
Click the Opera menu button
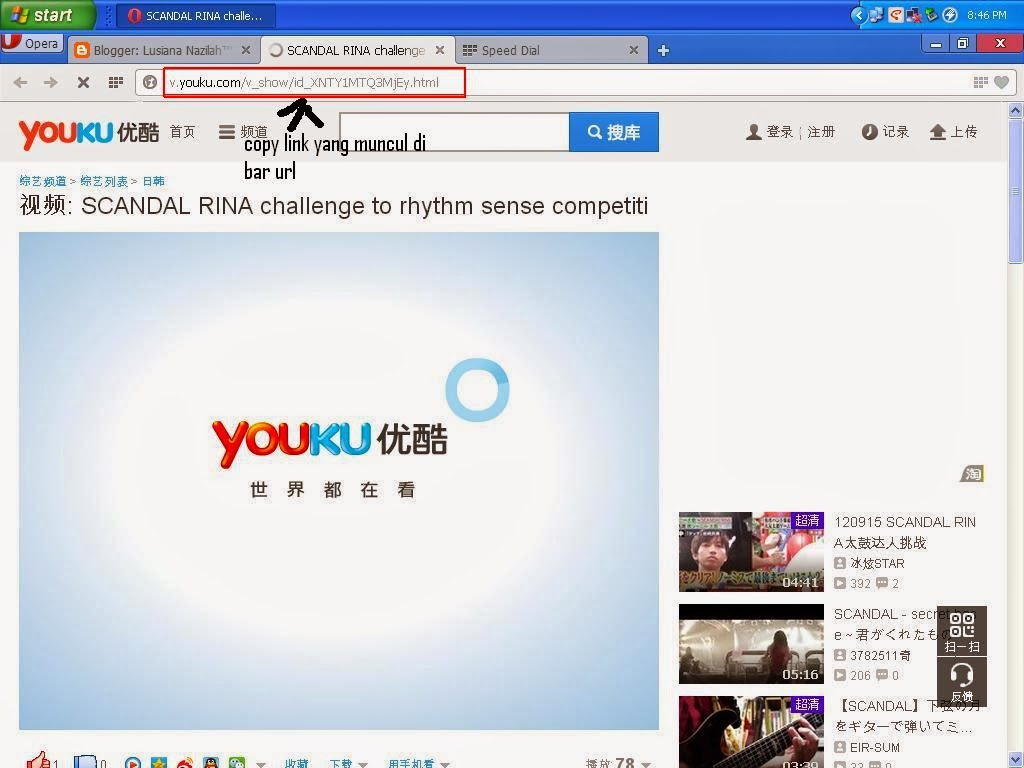click(x=31, y=43)
